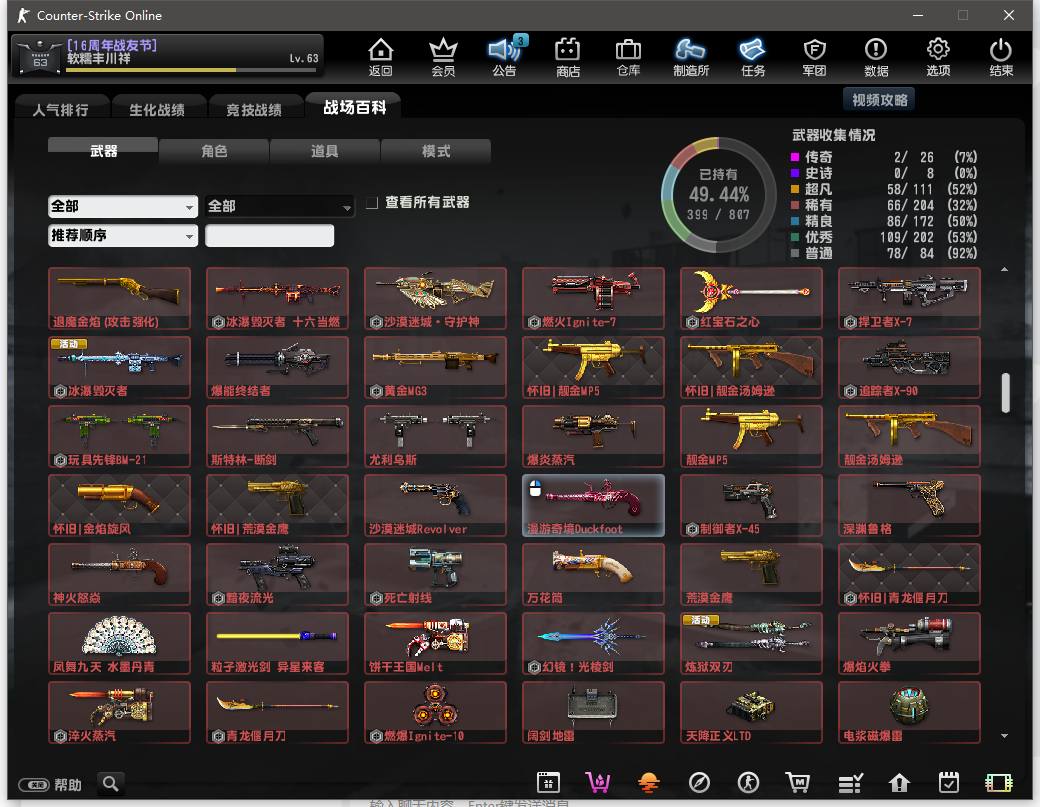Click the pink shopping basket icon
Image resolution: width=1040 pixels, height=807 pixels.
coord(598,783)
